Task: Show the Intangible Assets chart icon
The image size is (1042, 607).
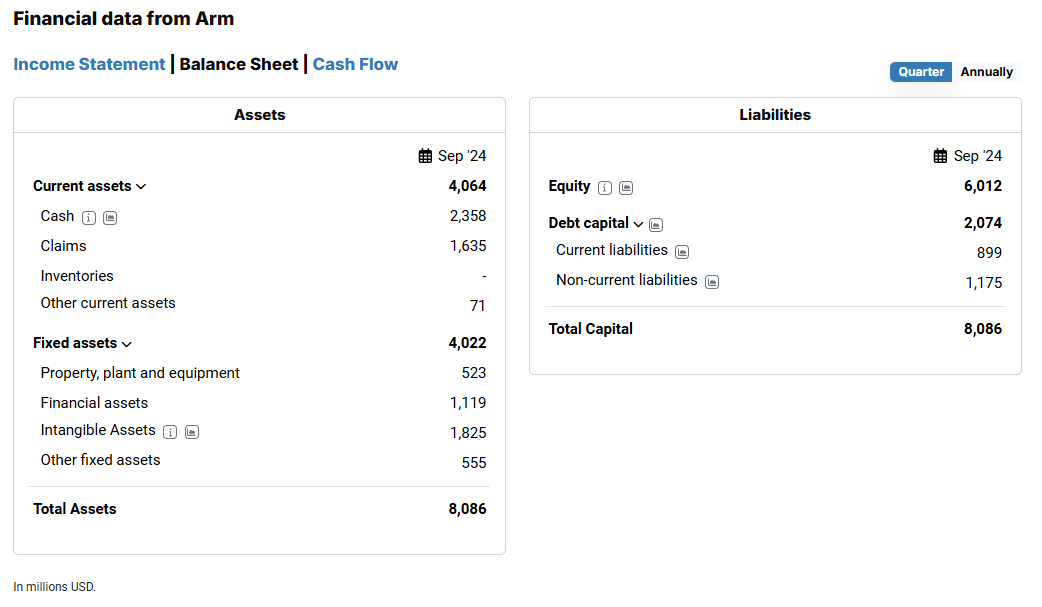Action: (192, 432)
